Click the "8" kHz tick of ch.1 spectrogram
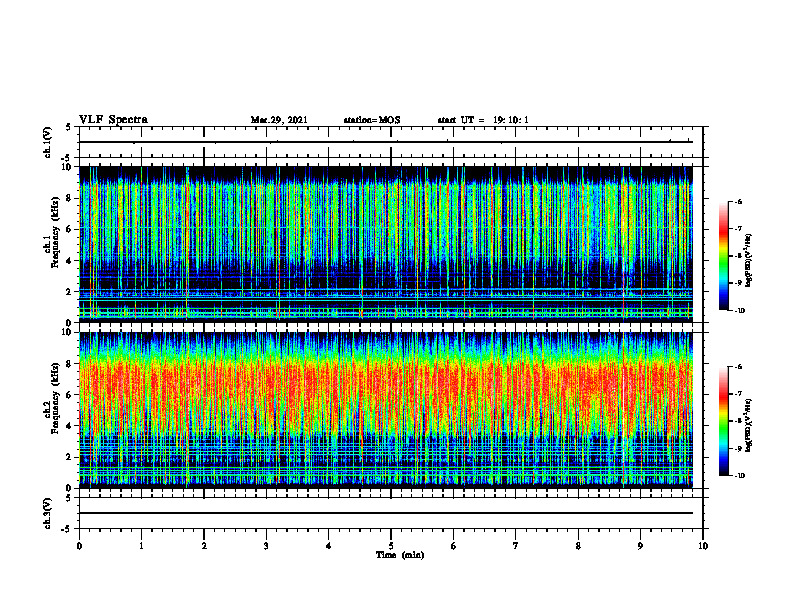Image resolution: width=792 pixels, height=612 pixels. click(x=70, y=198)
